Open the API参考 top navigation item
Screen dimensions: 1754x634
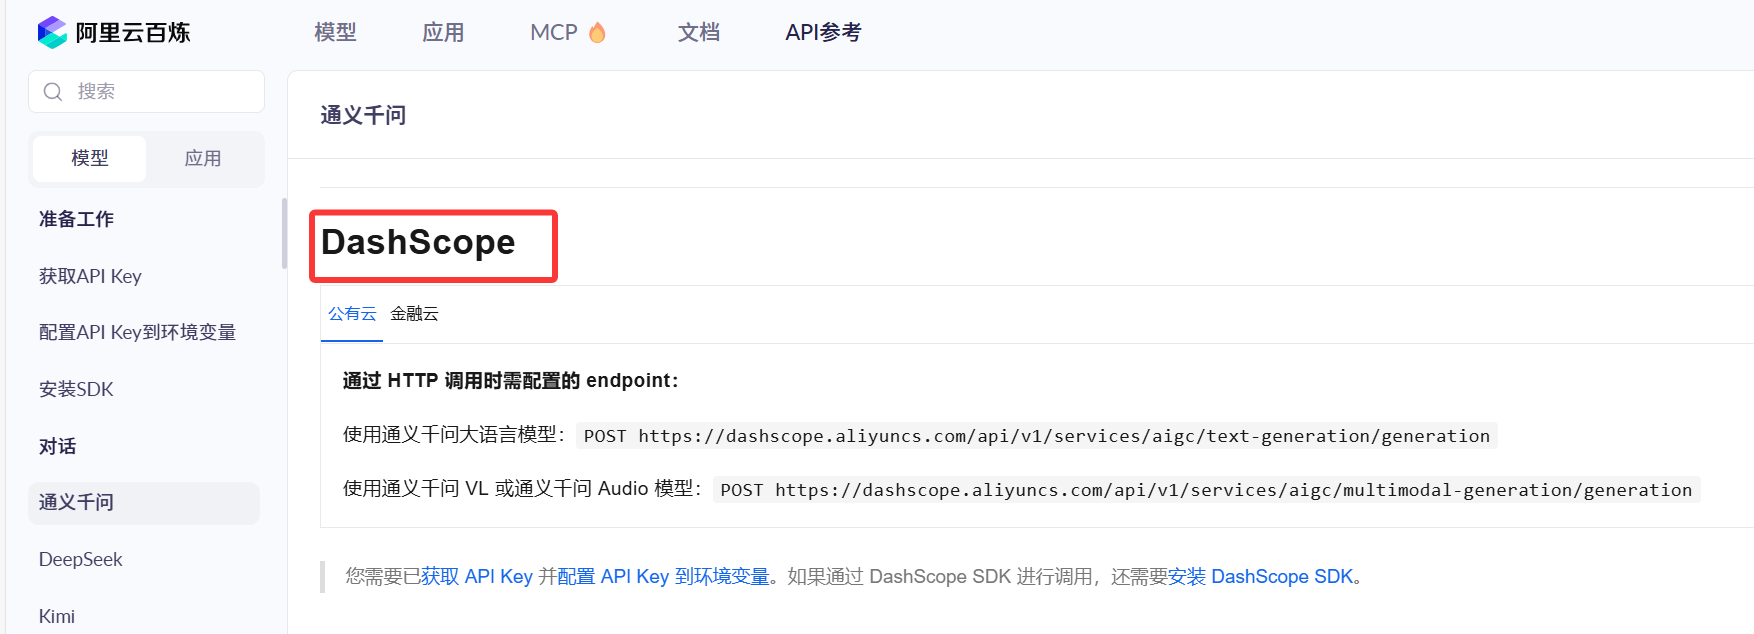[x=823, y=32]
